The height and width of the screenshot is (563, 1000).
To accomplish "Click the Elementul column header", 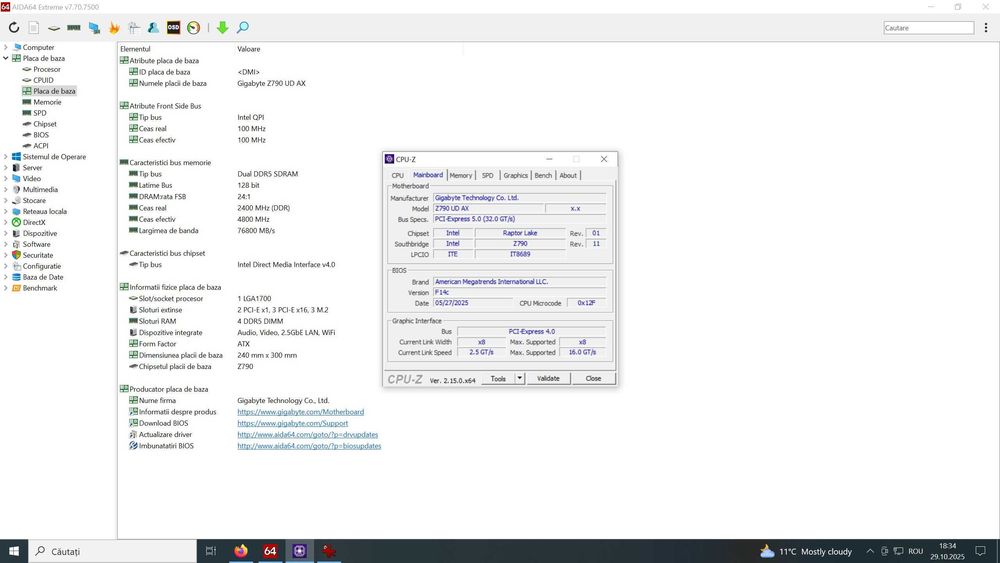I will point(135,49).
